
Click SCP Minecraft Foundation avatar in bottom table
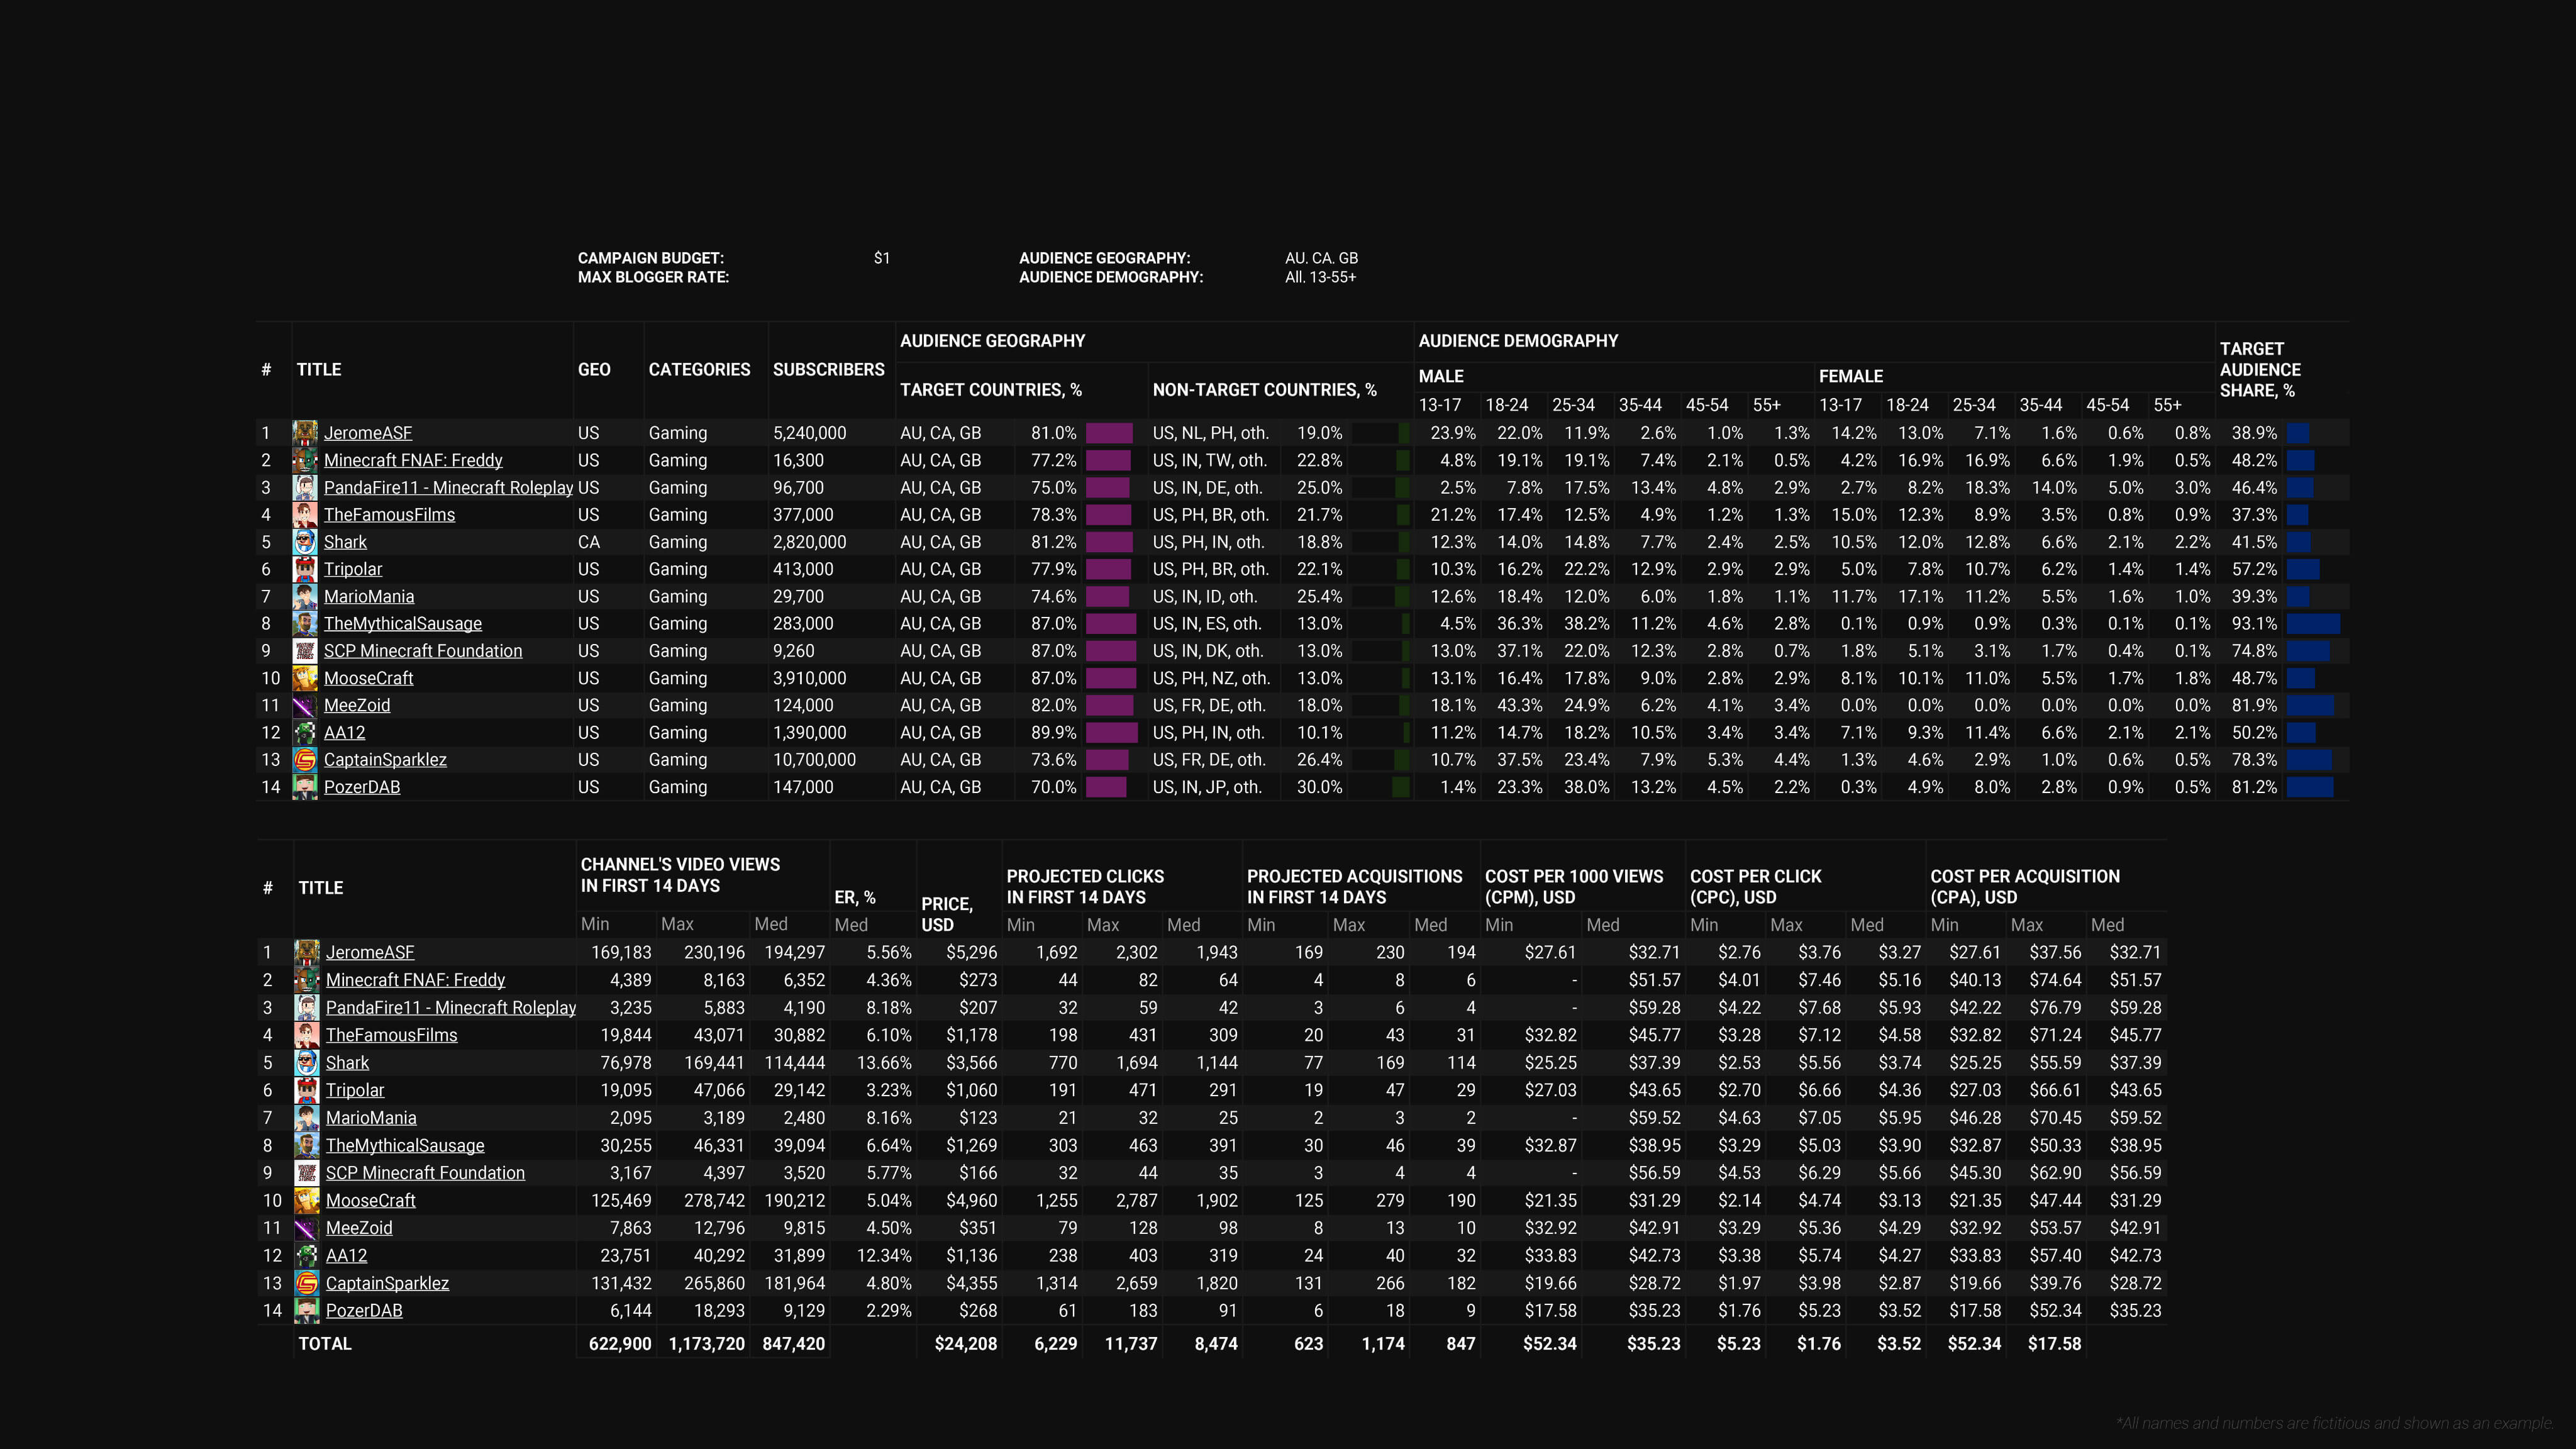pos(307,1173)
